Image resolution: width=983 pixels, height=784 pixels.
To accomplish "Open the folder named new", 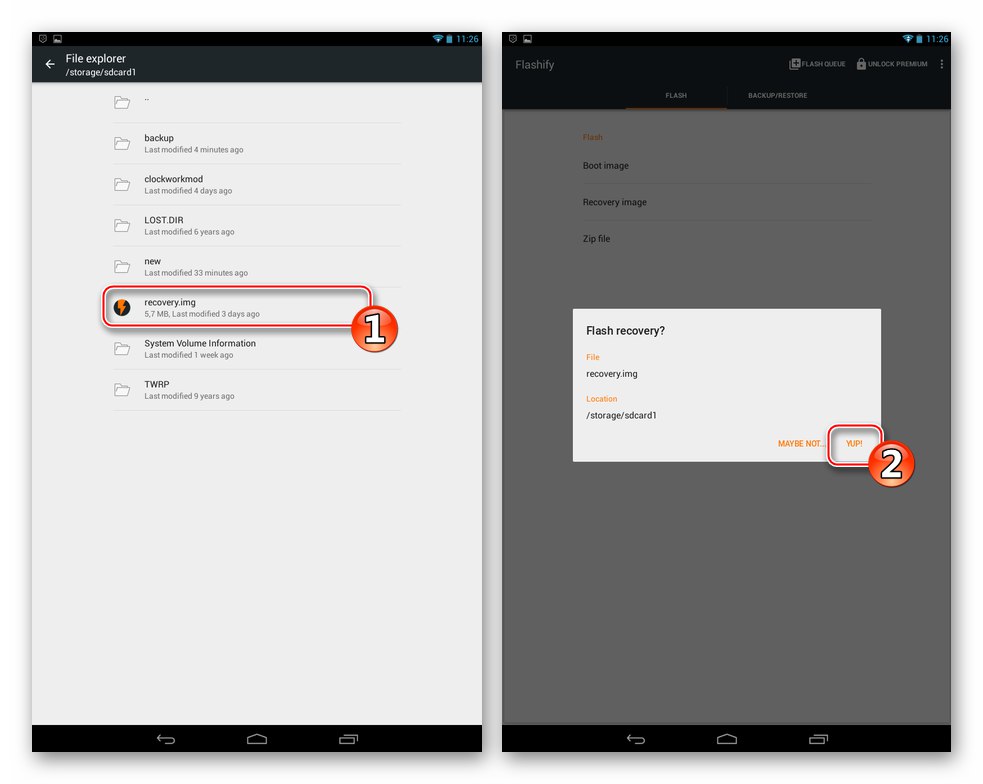I will click(x=257, y=267).
